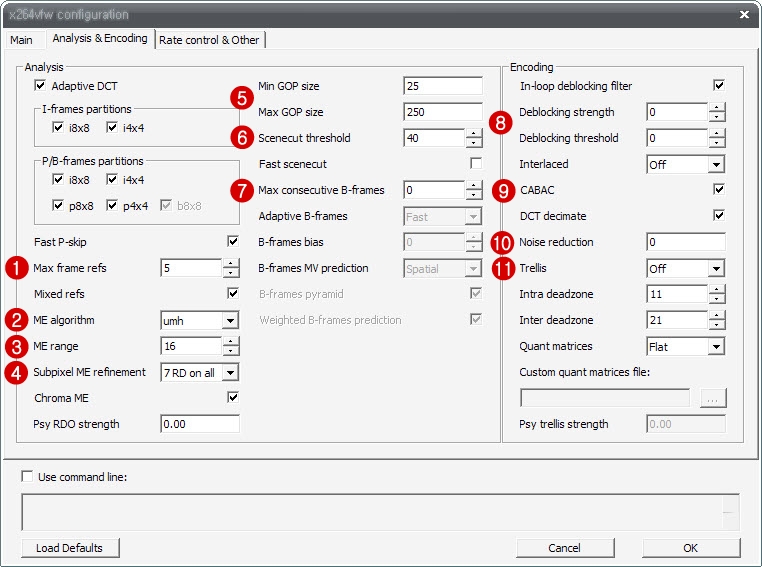The width and height of the screenshot is (762, 567).
Task: Open the Quant matrices dropdown
Action: pyautogui.click(x=716, y=347)
